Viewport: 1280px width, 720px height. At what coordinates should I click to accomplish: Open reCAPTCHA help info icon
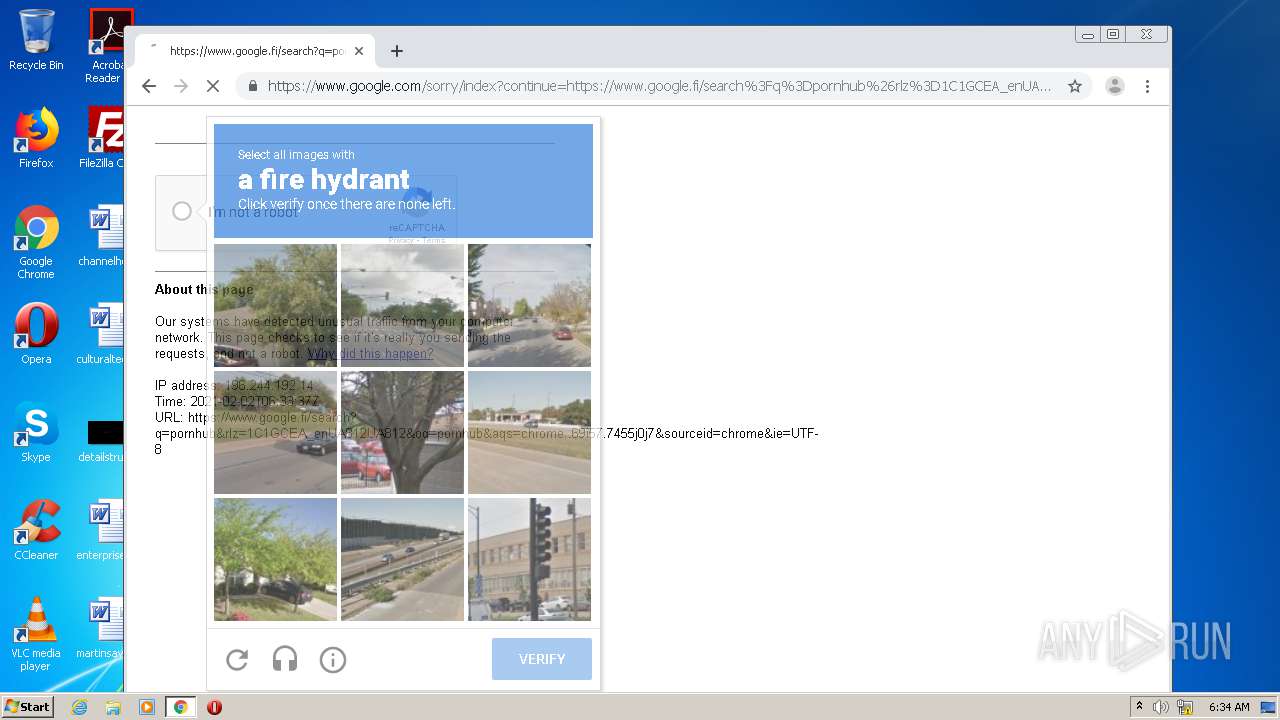tap(333, 659)
